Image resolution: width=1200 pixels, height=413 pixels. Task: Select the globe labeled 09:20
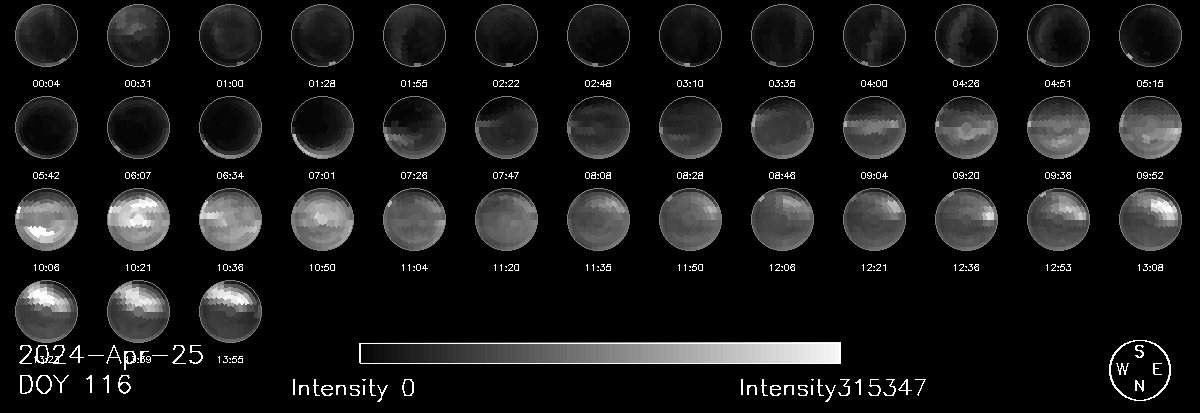(966, 128)
